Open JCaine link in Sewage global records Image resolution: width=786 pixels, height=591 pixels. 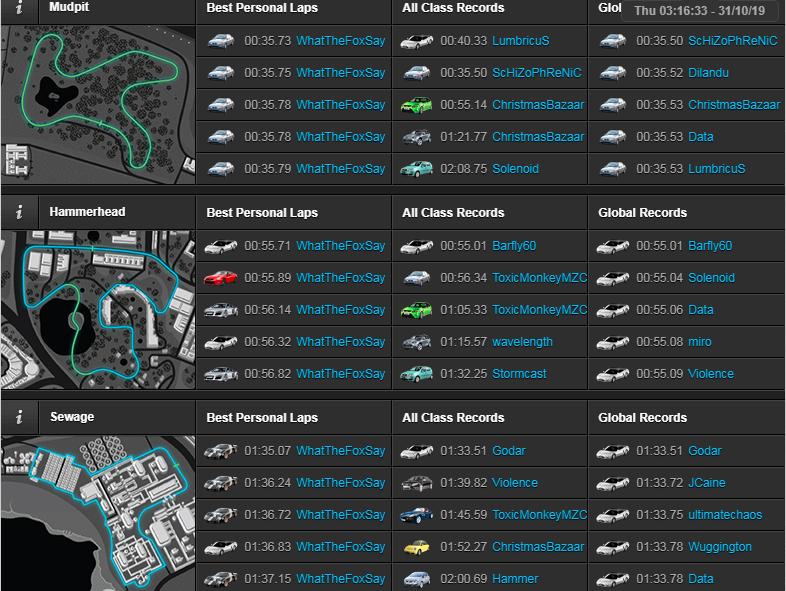tap(706, 483)
